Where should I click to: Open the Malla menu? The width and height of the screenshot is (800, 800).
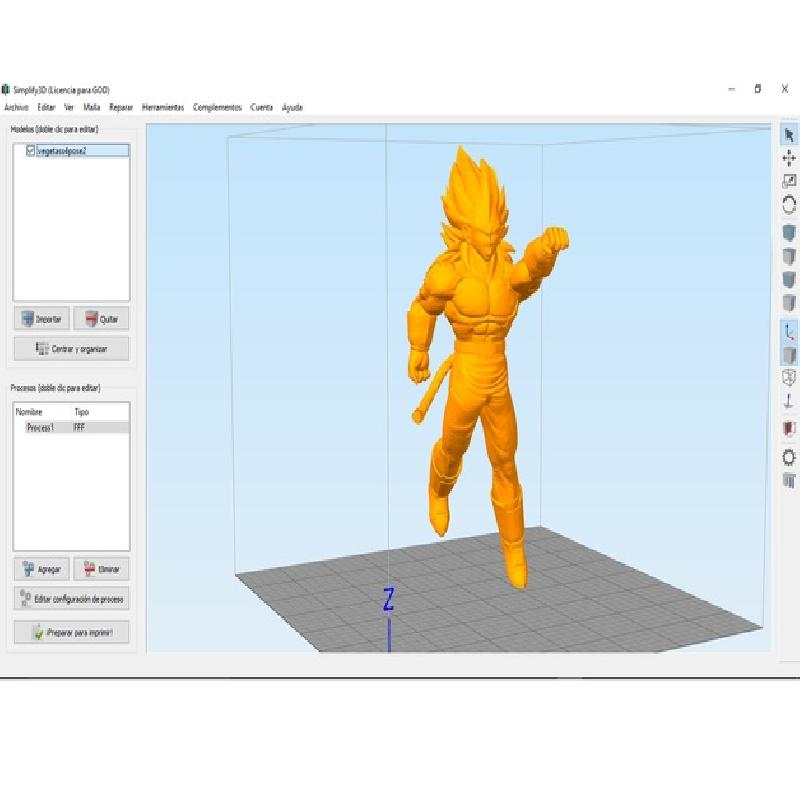click(92, 107)
